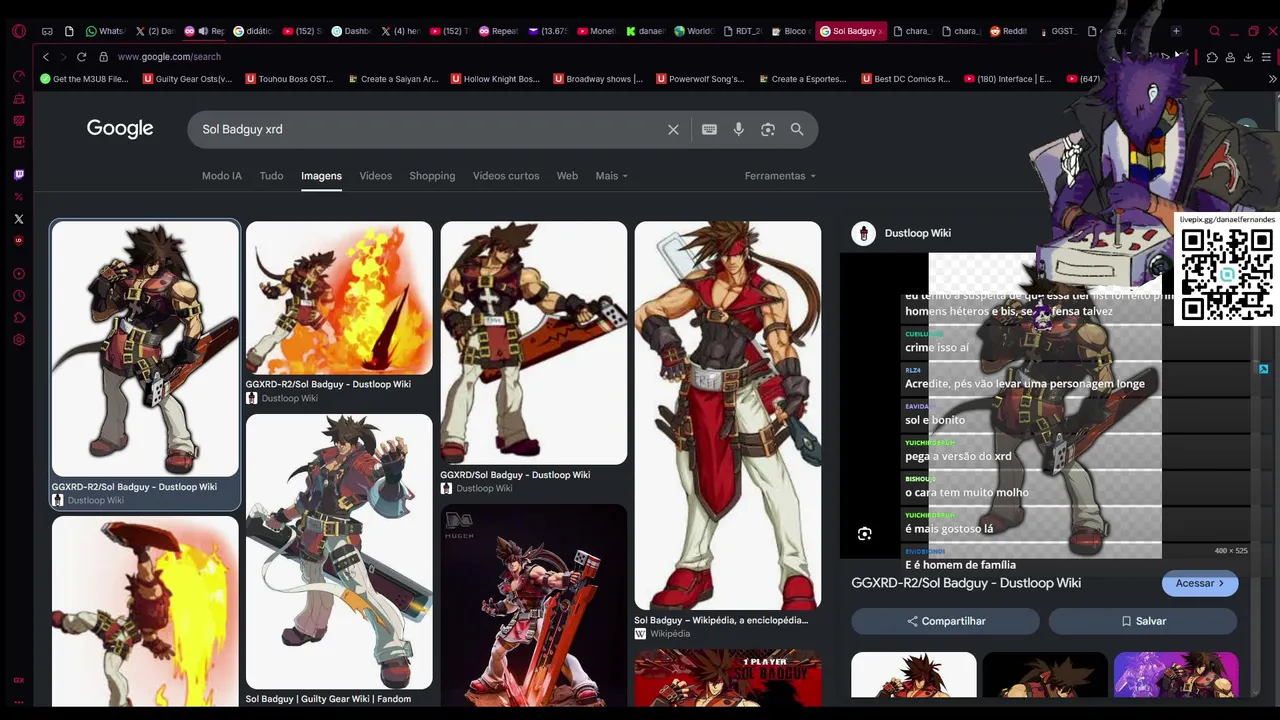This screenshot has height=720, width=1280.
Task: Switch to the Reddit browser tab
Action: pyautogui.click(x=1008, y=31)
